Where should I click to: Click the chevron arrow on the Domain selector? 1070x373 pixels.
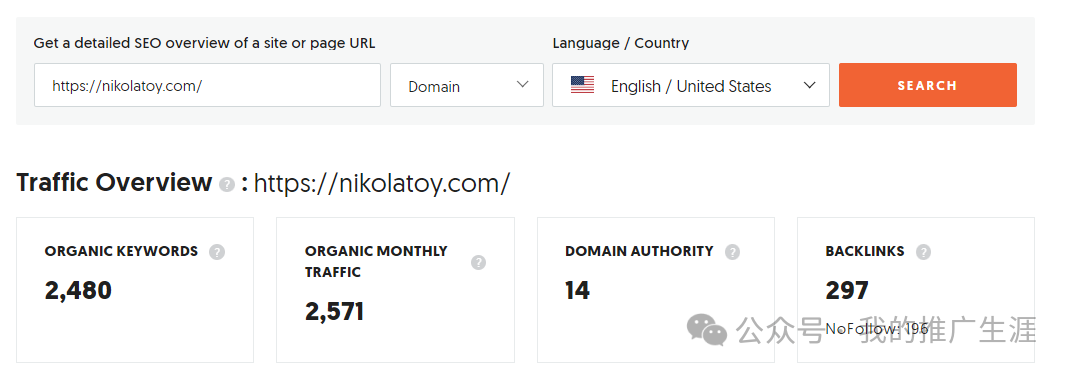tap(523, 85)
